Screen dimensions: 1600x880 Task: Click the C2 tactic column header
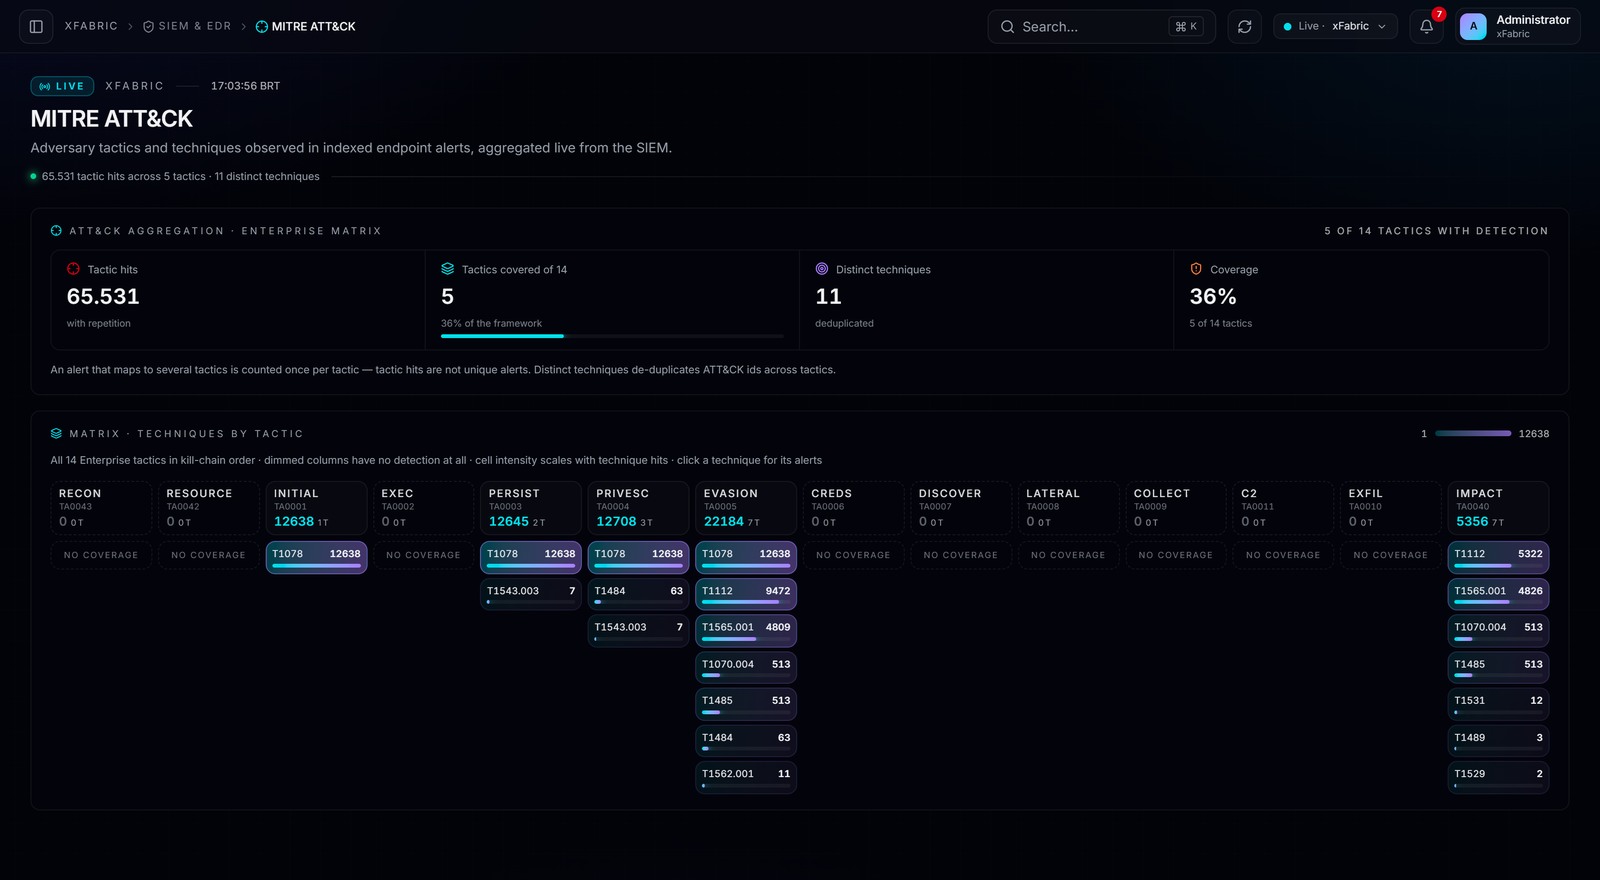(x=1283, y=508)
